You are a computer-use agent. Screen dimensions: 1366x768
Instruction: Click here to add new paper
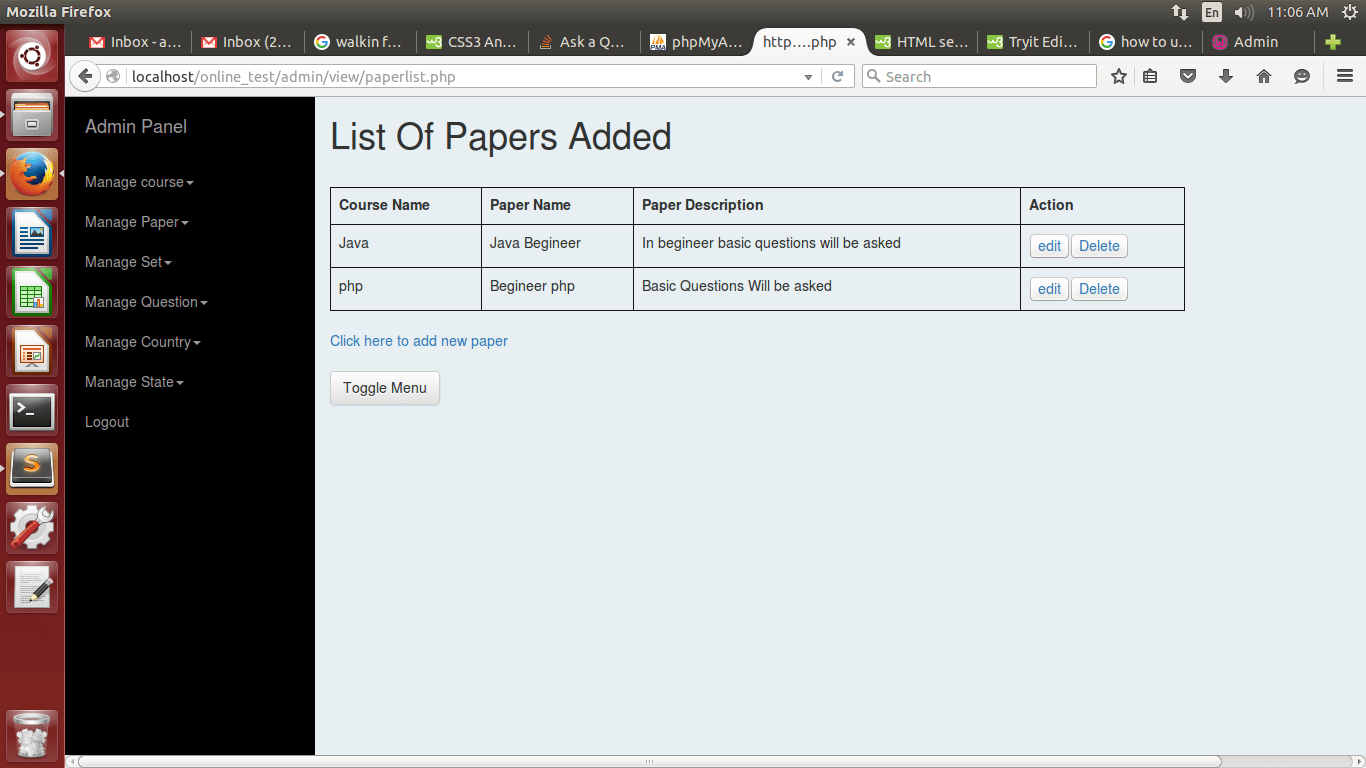[419, 341]
